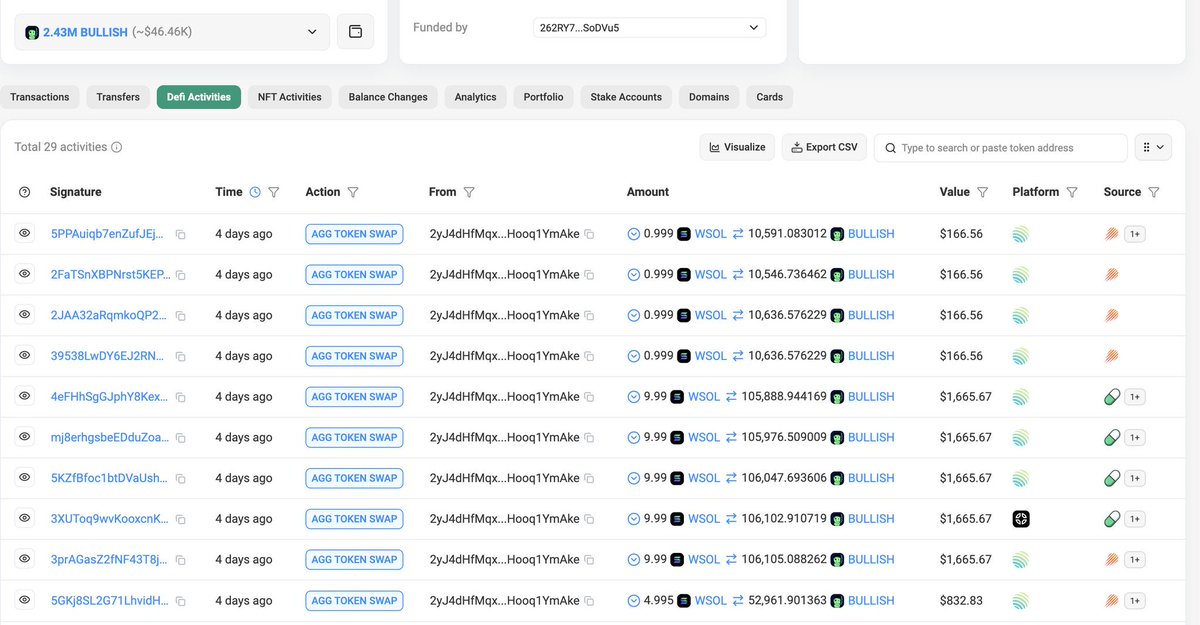This screenshot has width=1200, height=625.
Task: Copy signature 5PPAuiqb7enZufJEj
Action: click(180, 234)
